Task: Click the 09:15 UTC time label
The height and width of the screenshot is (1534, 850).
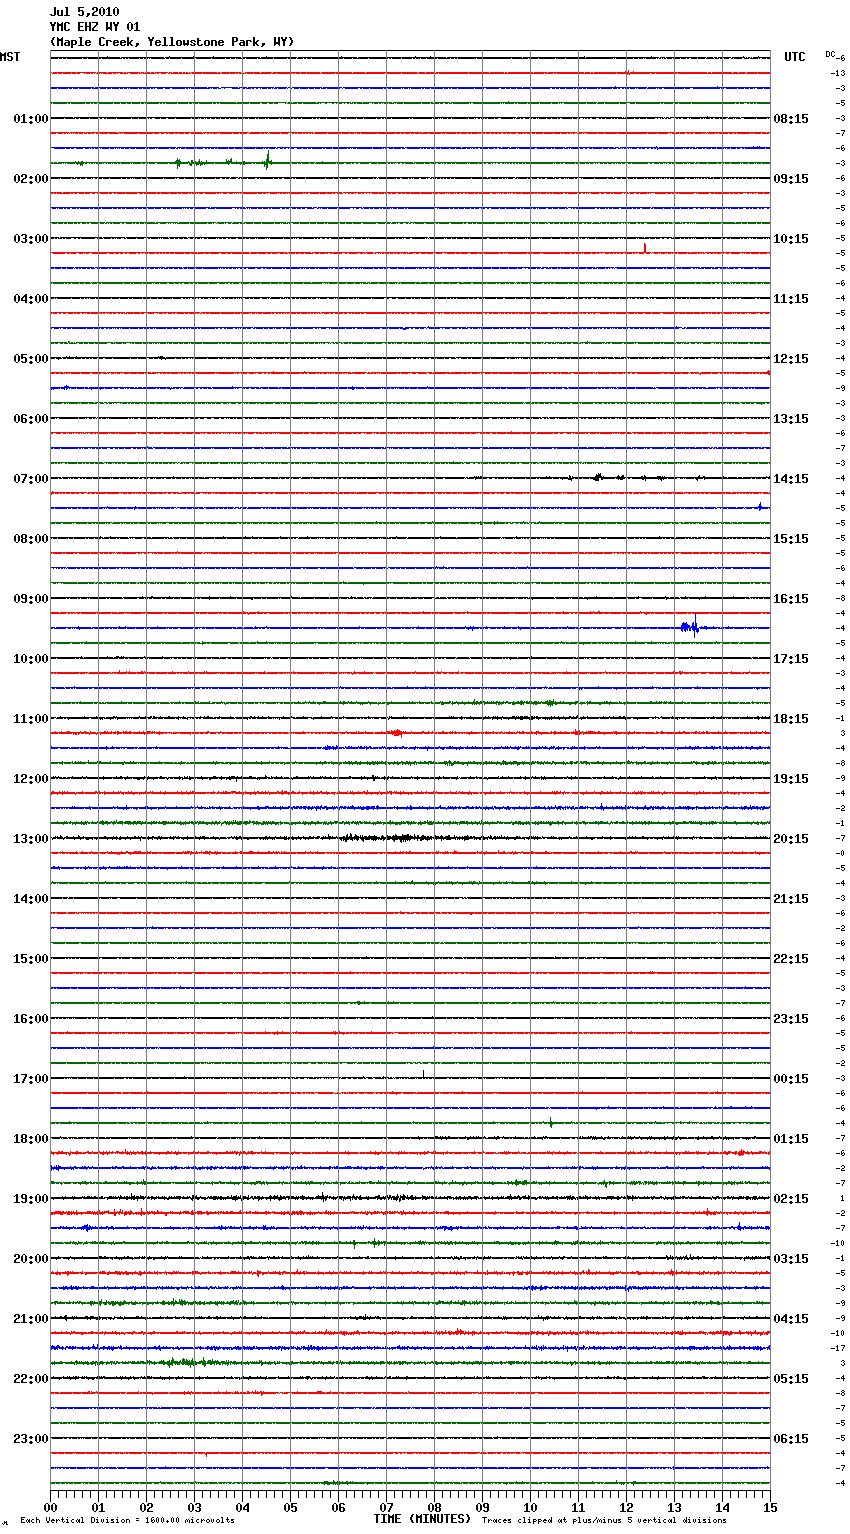Action: pos(791,179)
